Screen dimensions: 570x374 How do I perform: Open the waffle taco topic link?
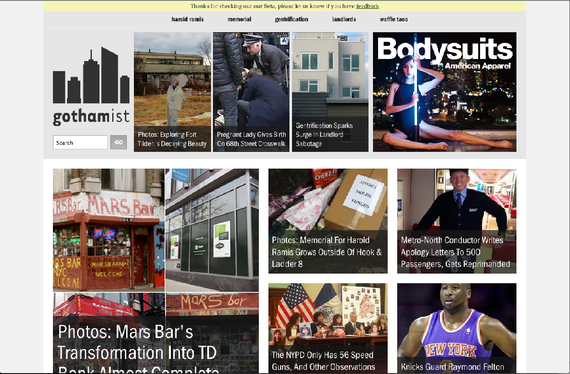pos(394,19)
